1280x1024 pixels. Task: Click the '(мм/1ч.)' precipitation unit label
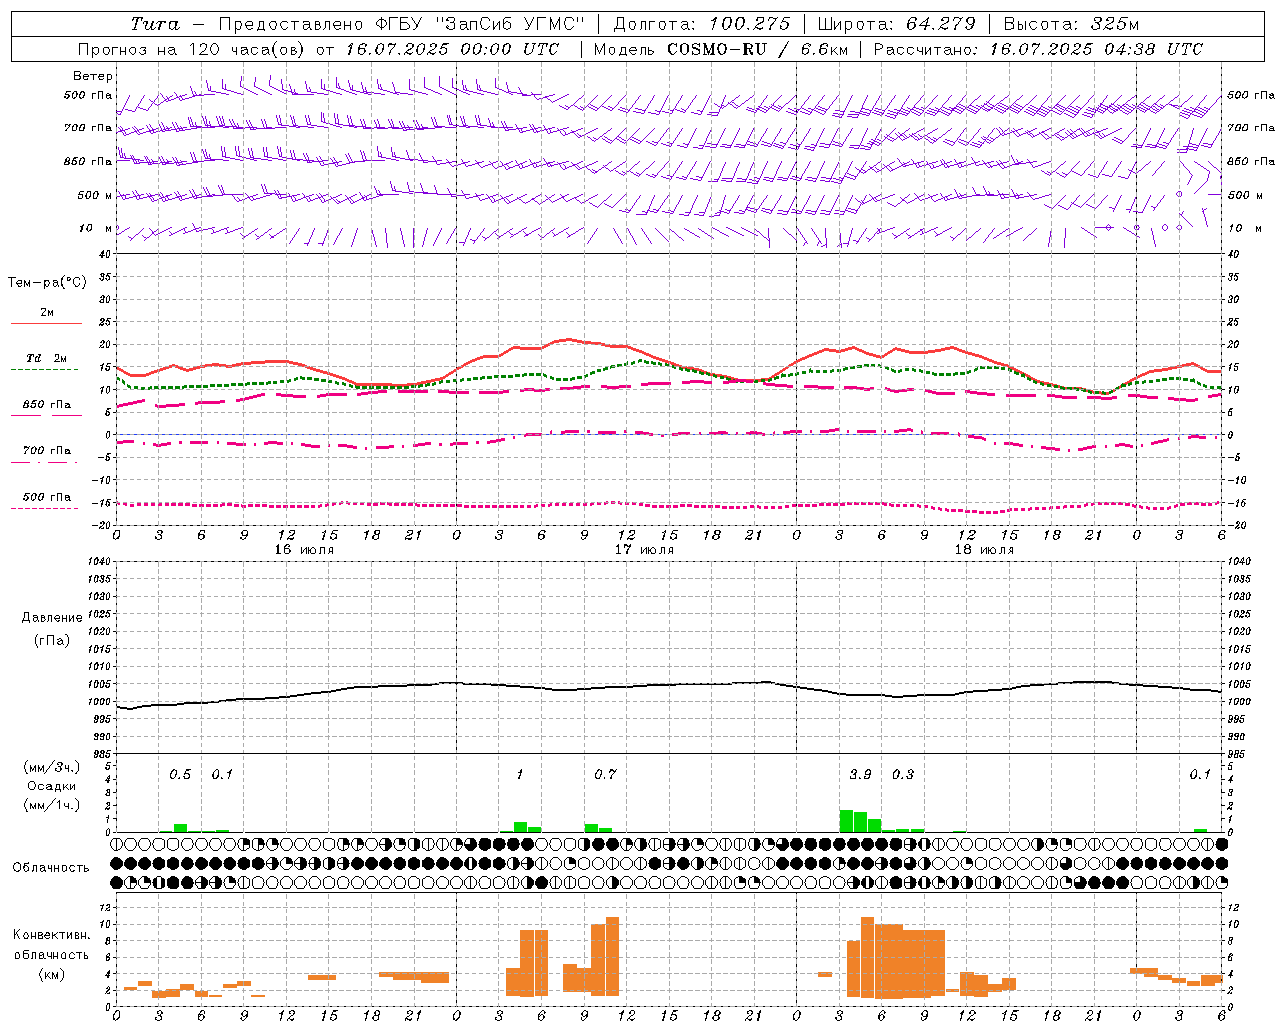pos(52,805)
